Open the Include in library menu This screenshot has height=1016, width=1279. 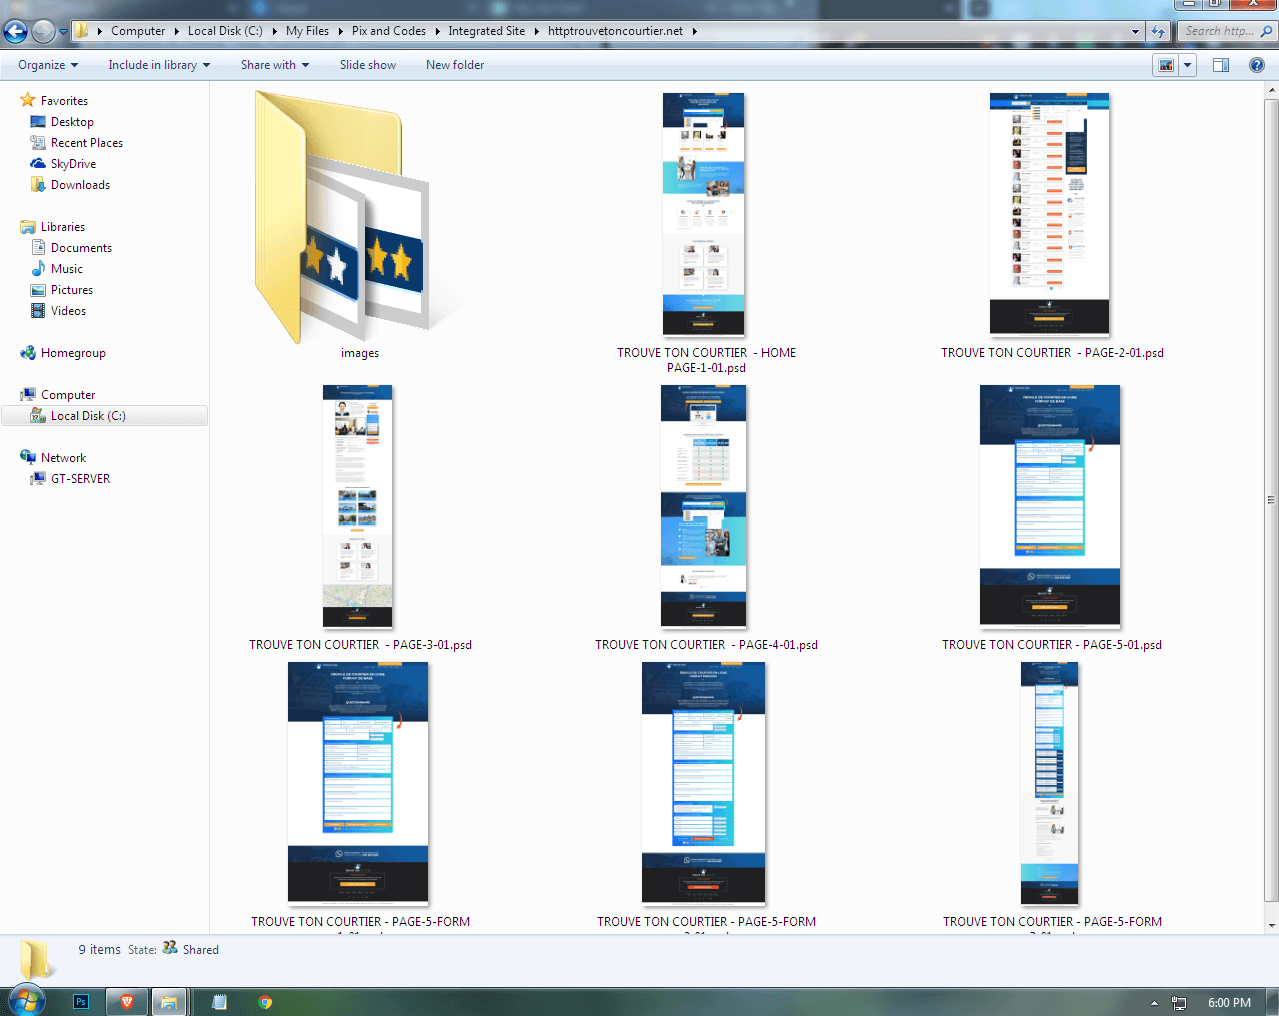point(159,65)
